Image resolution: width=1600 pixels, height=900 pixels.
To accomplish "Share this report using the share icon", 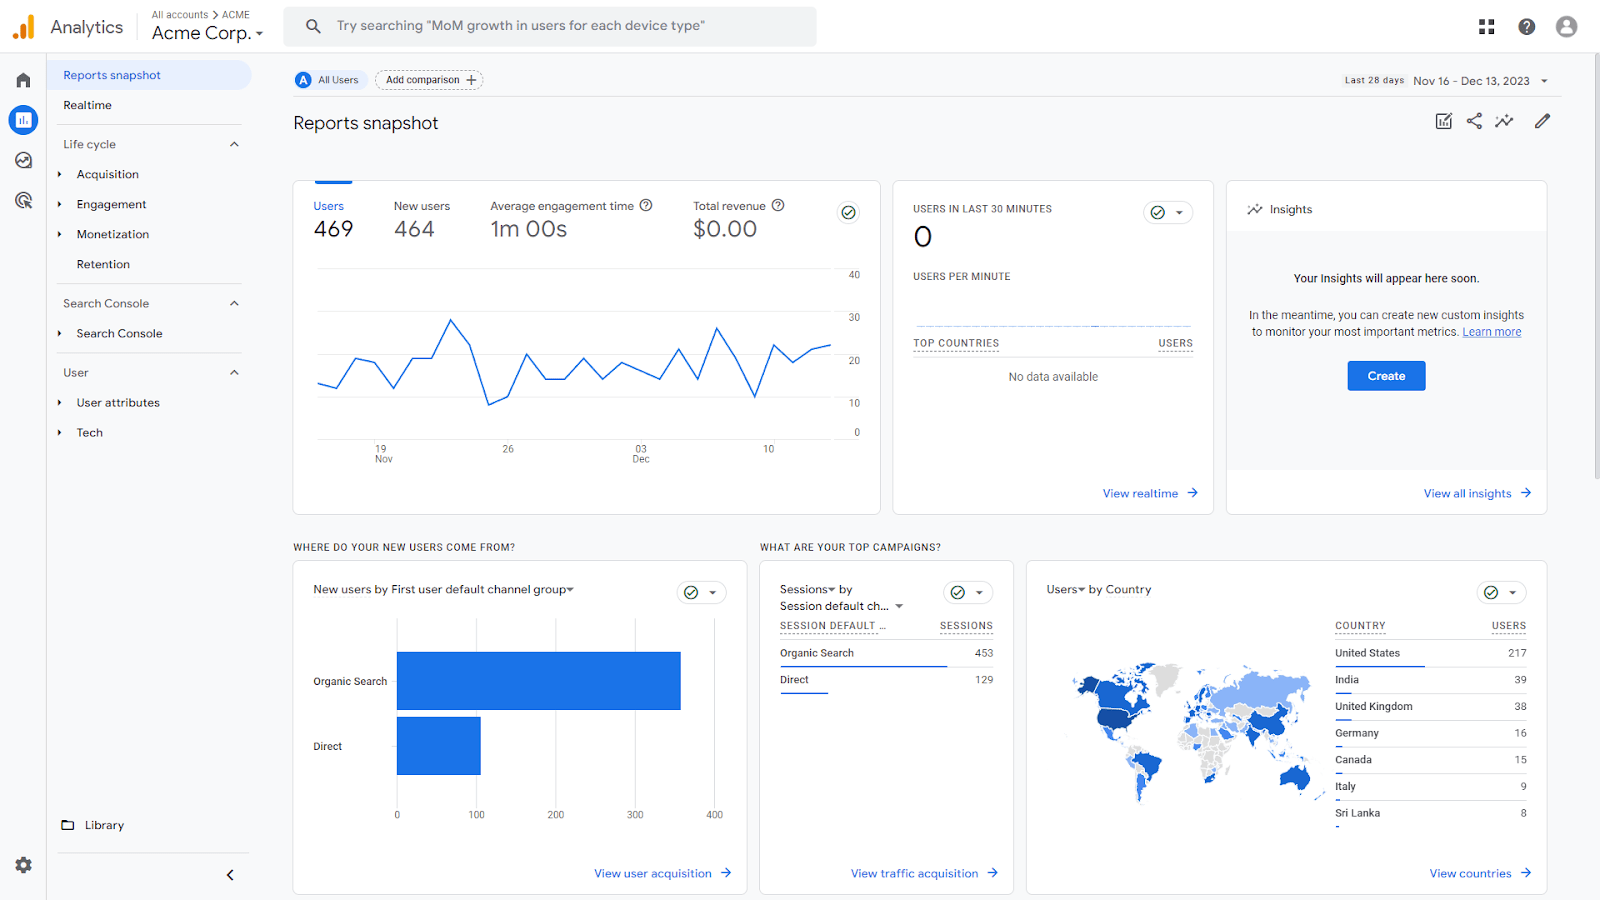I will pos(1473,120).
